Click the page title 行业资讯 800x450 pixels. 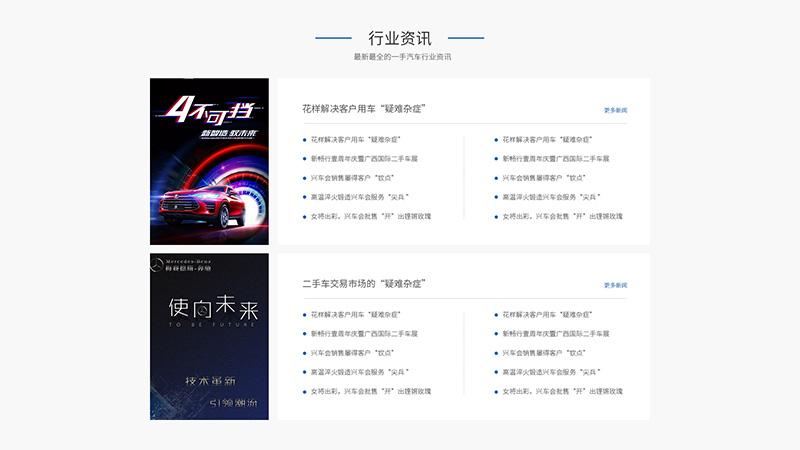[x=400, y=38]
